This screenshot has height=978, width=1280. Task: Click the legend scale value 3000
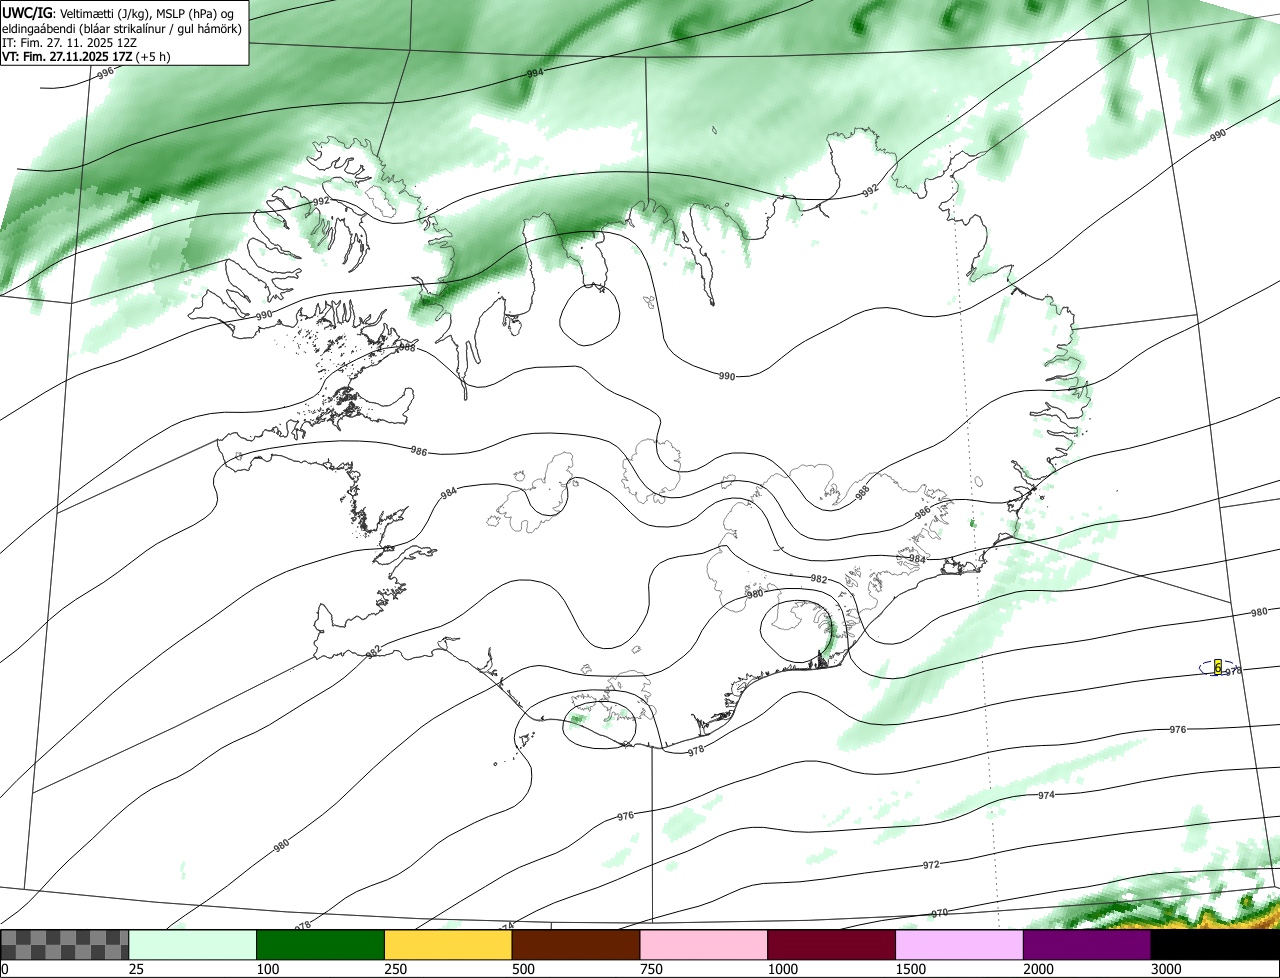pyautogui.click(x=1166, y=969)
